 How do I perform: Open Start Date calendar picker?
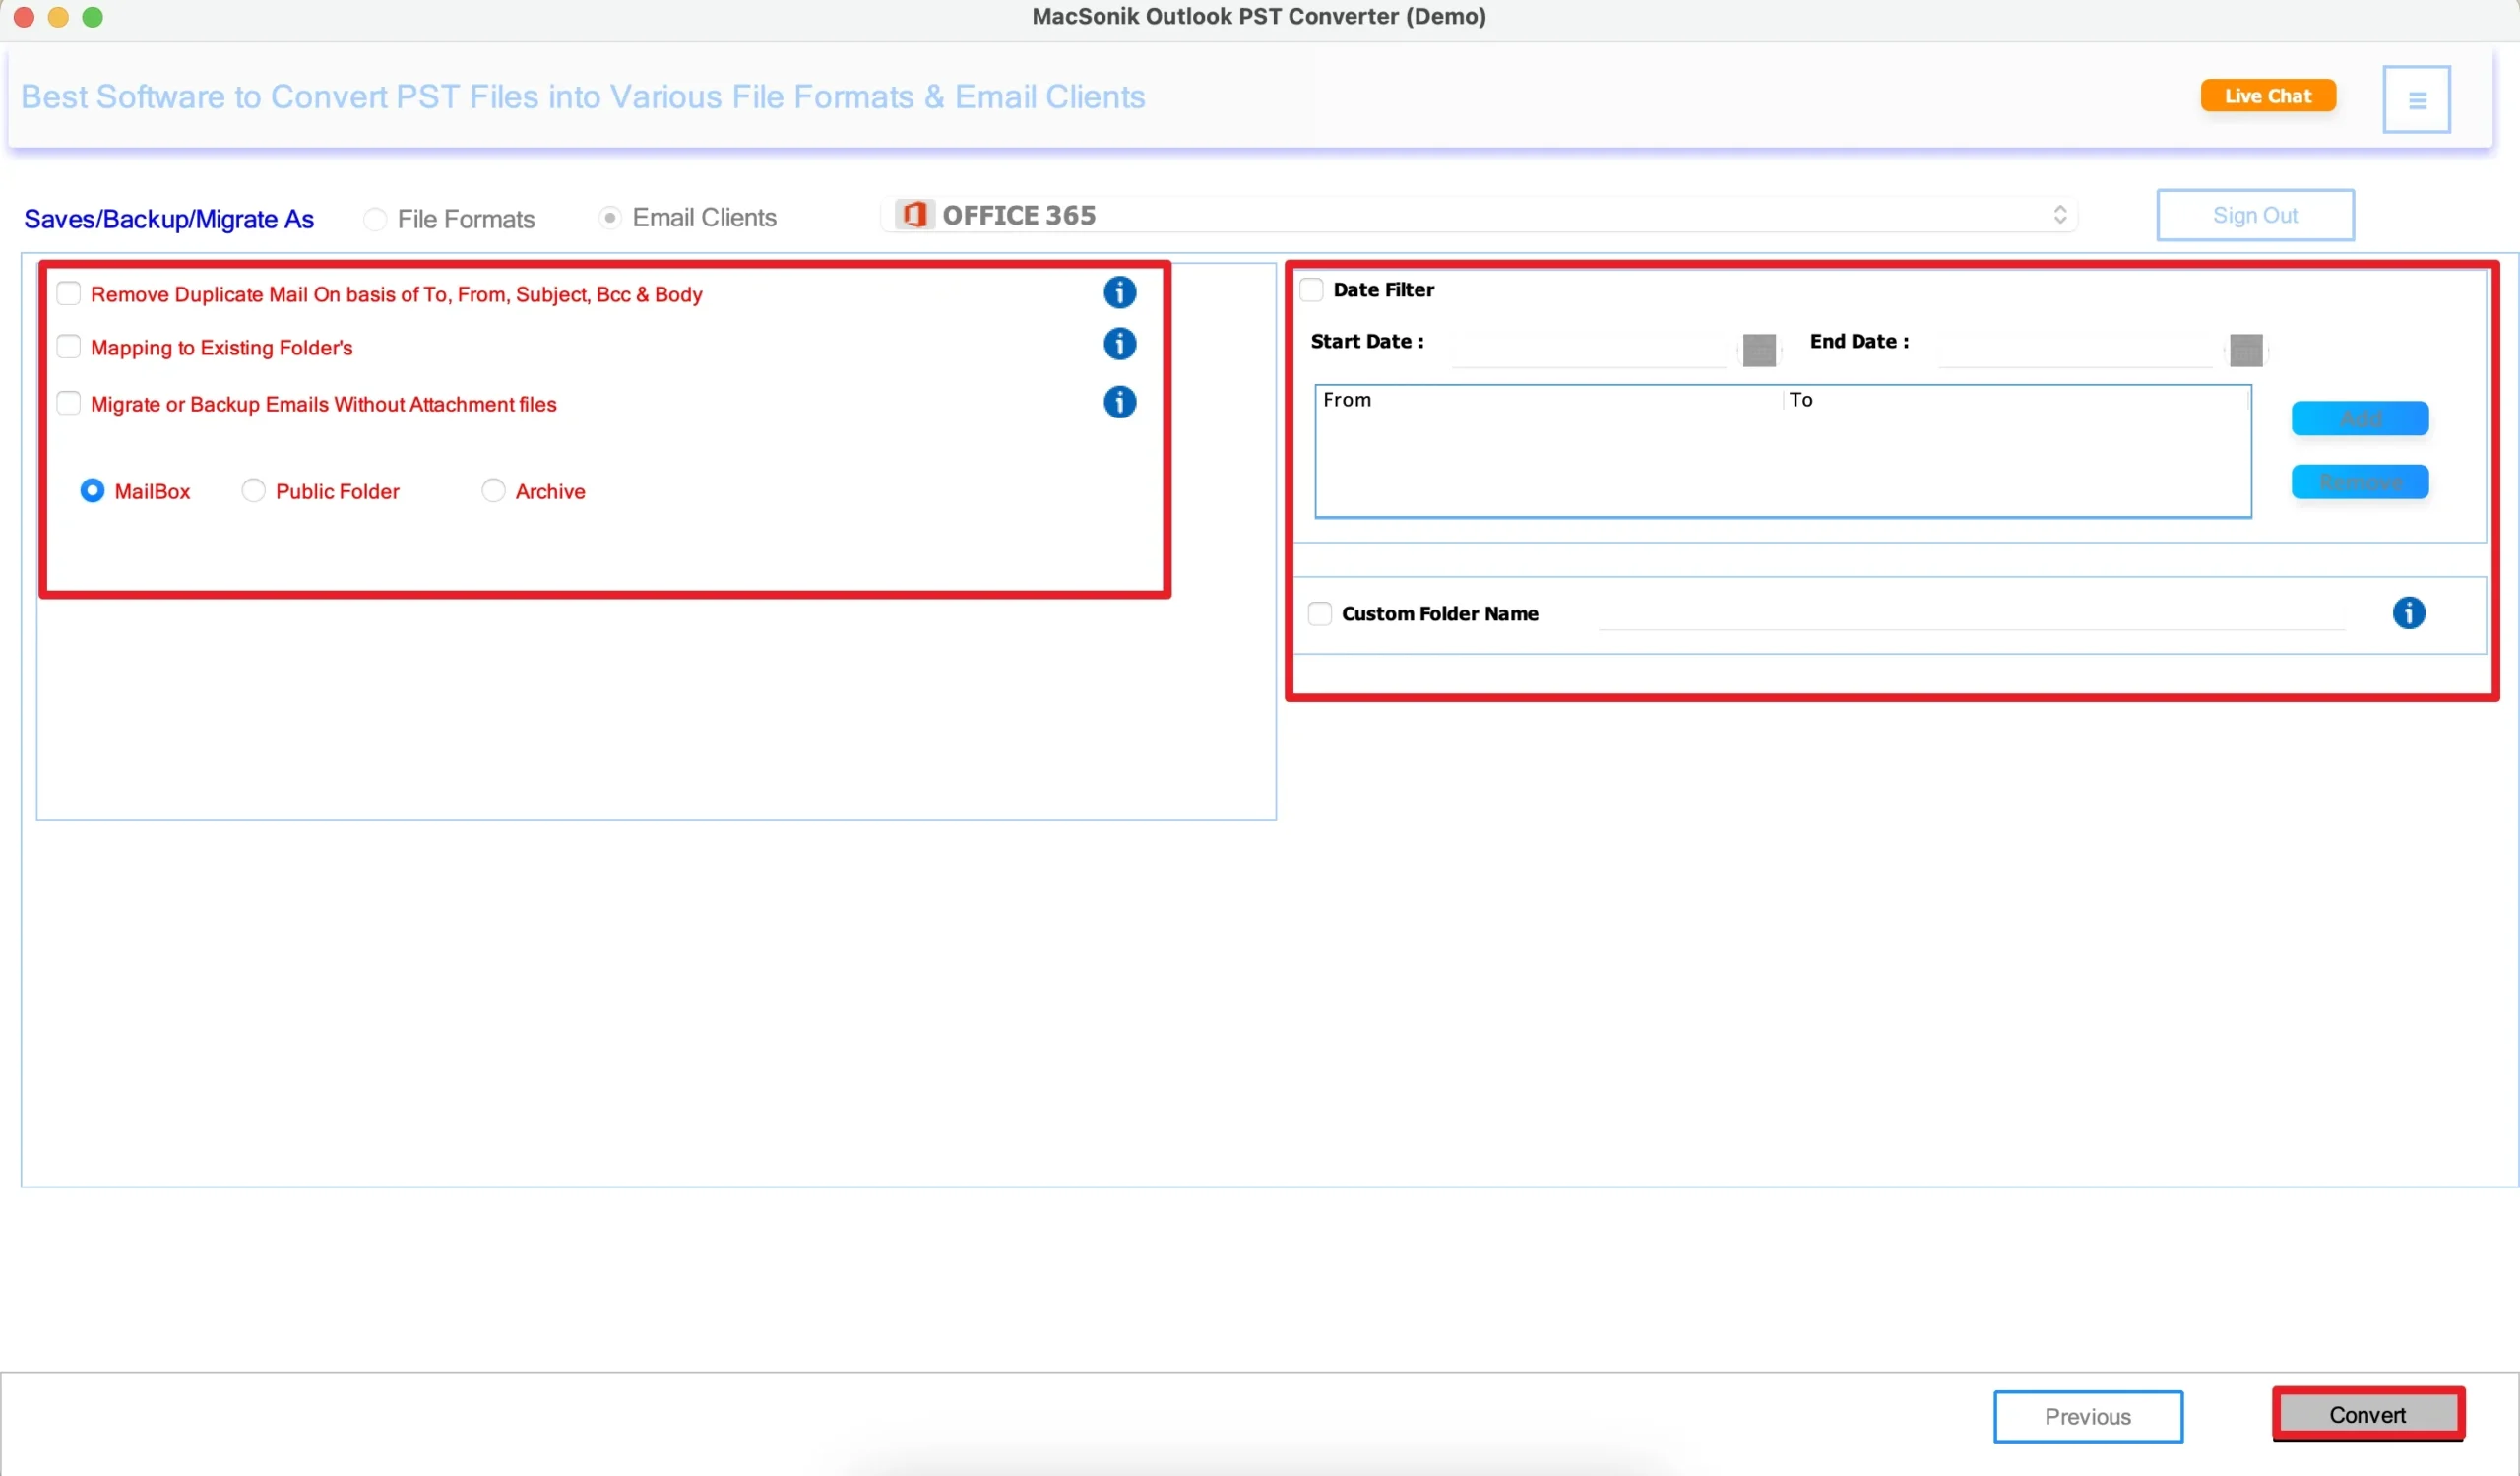click(1759, 350)
